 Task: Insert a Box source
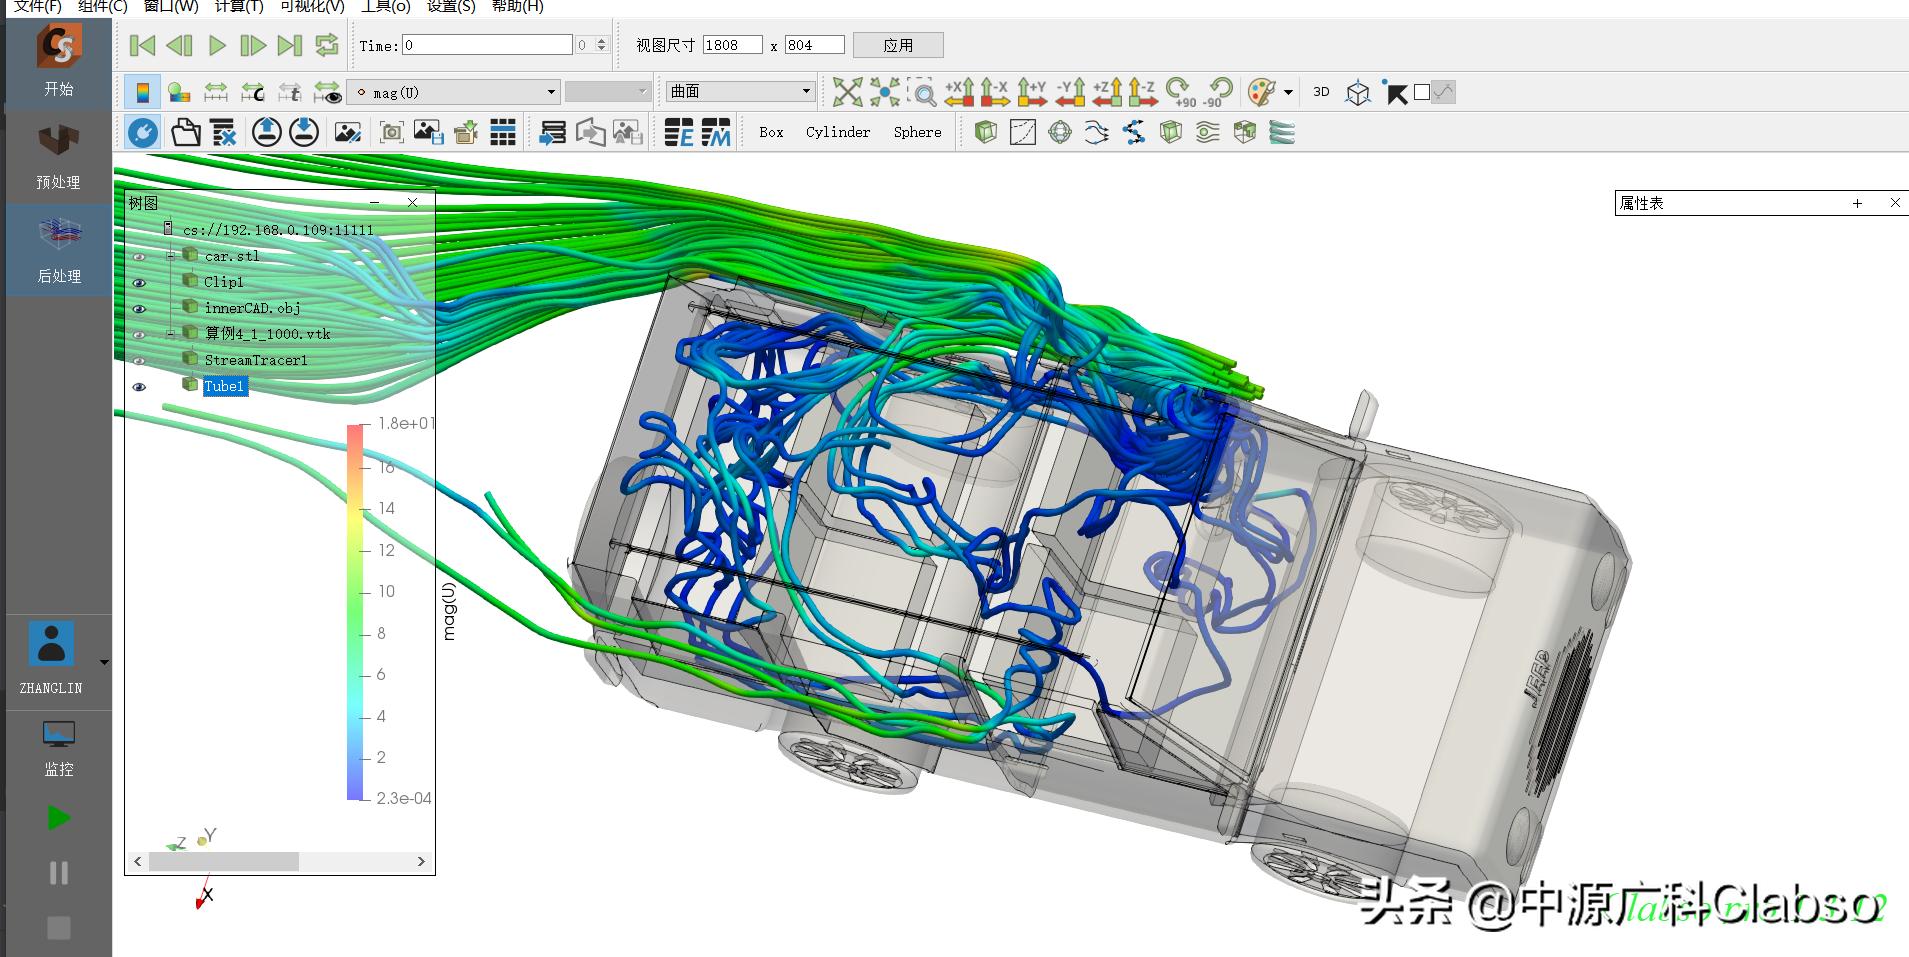click(x=771, y=132)
